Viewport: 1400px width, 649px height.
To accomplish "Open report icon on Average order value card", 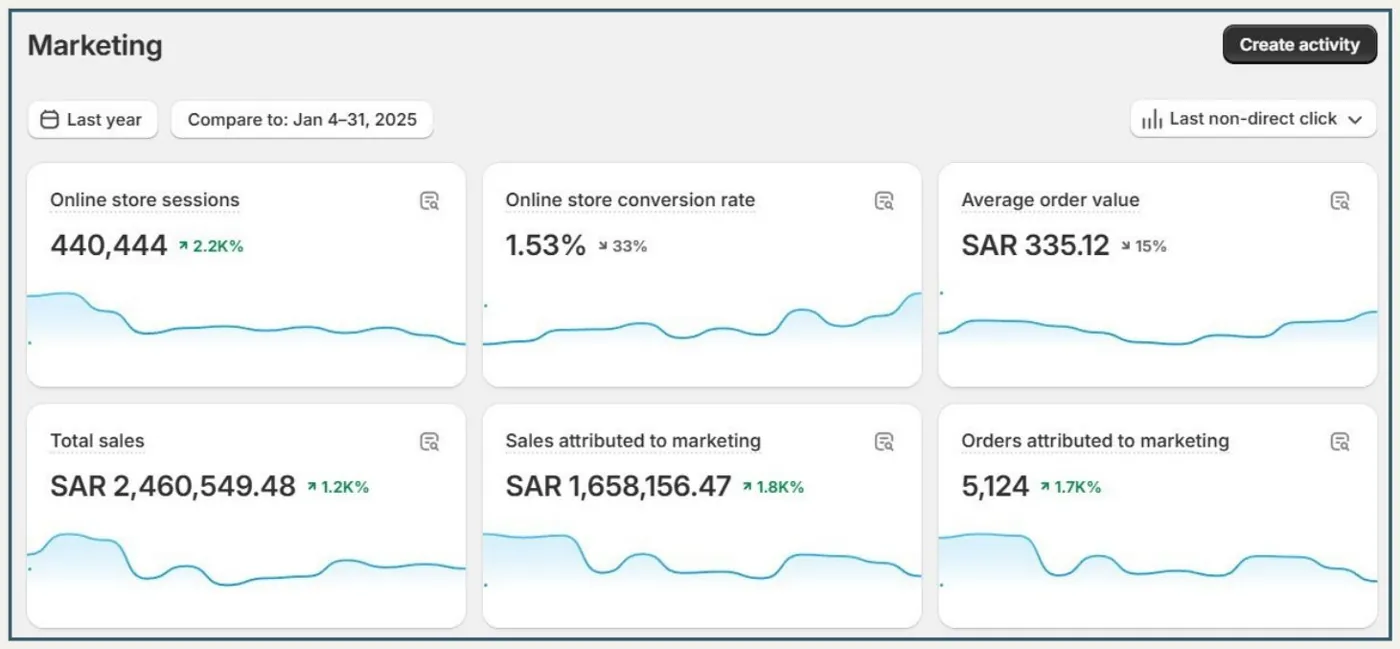I will (x=1340, y=201).
